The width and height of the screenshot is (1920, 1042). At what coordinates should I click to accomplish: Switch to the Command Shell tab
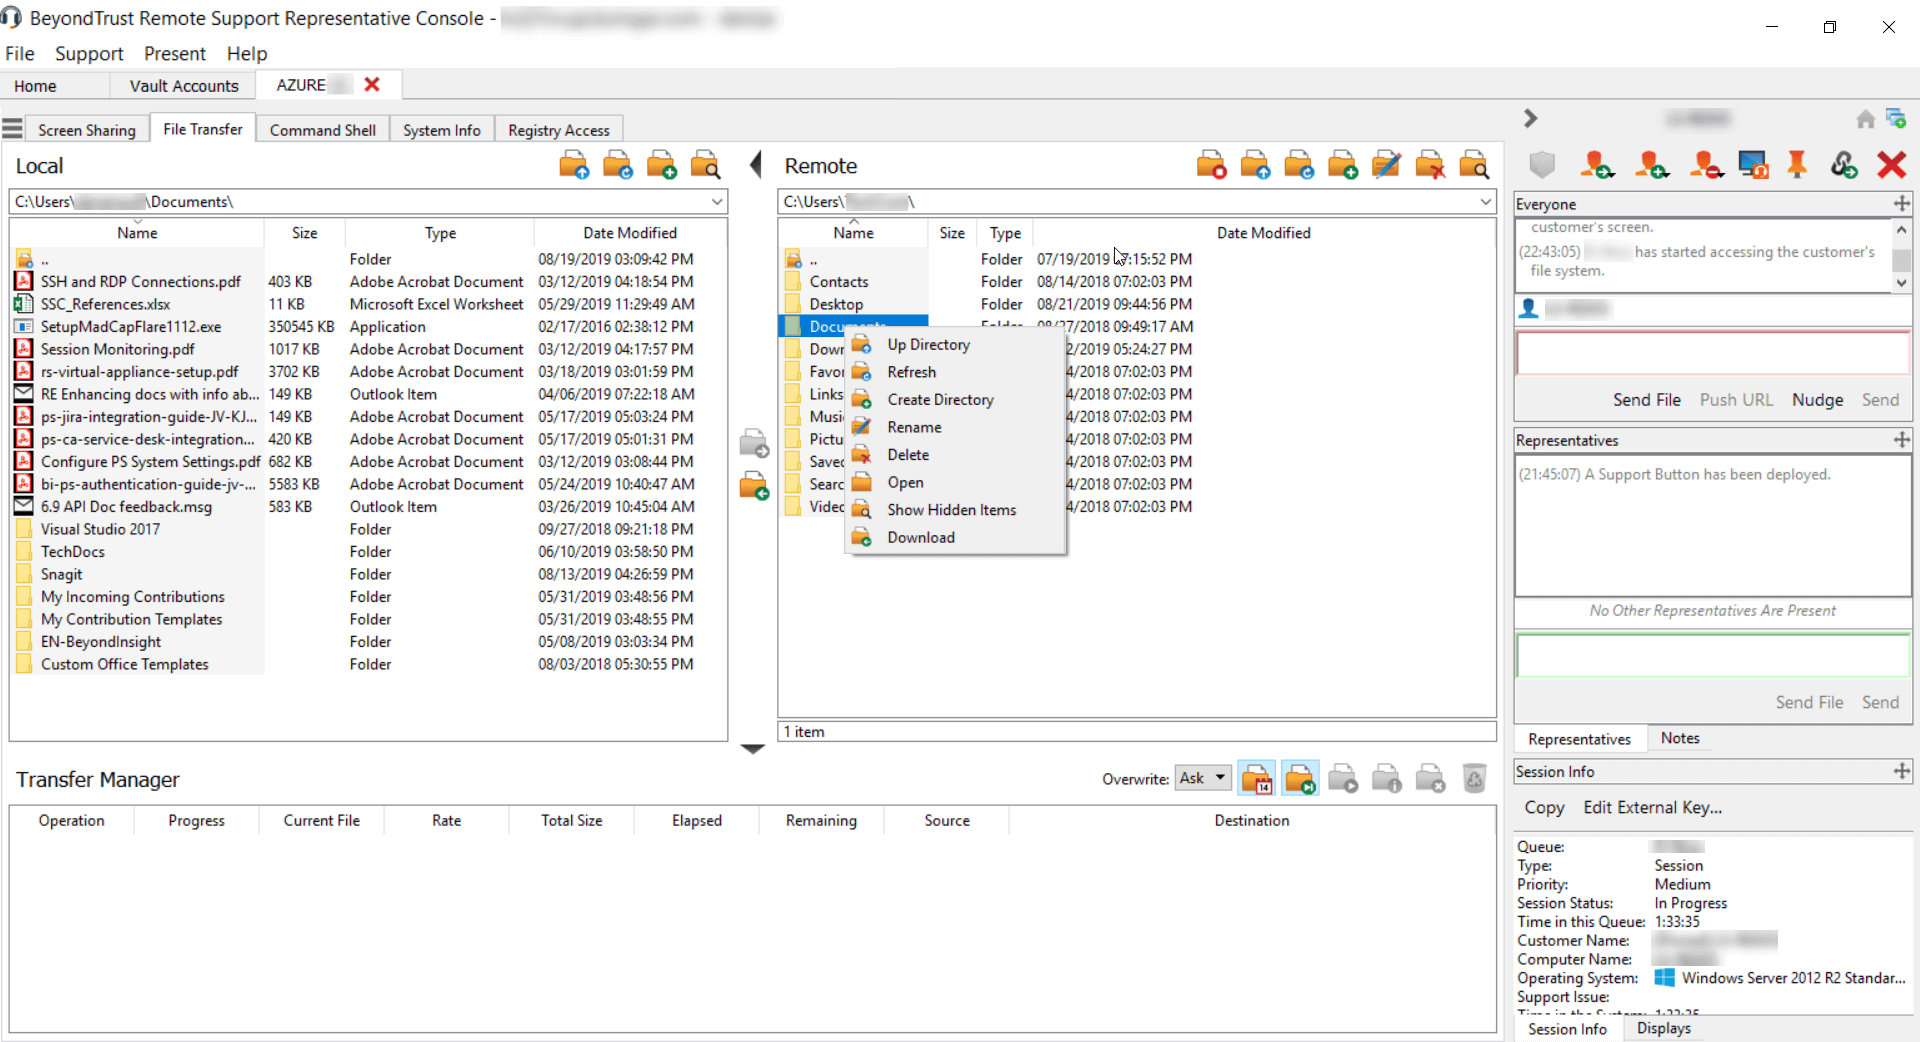322,130
